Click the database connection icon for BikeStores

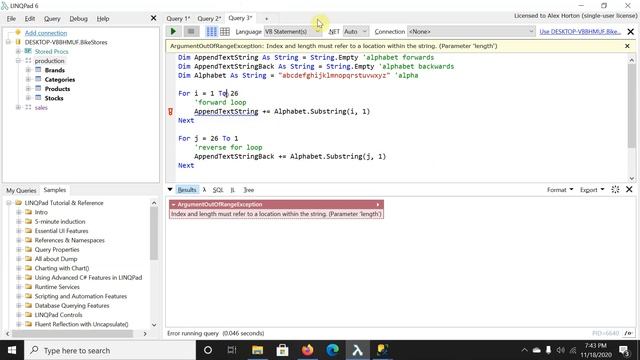(x=18, y=42)
